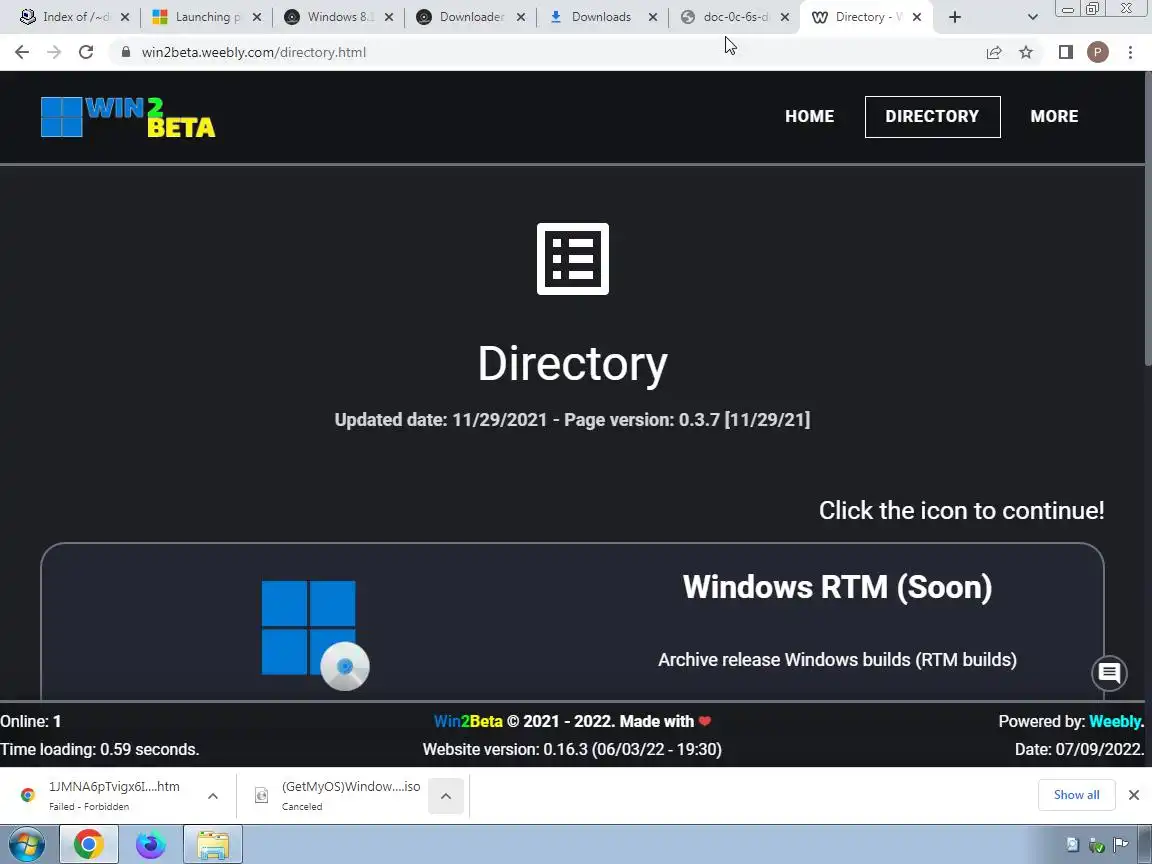Viewport: 1152px width, 864px height.
Task: Open the chat bubble widget
Action: pyautogui.click(x=1109, y=672)
